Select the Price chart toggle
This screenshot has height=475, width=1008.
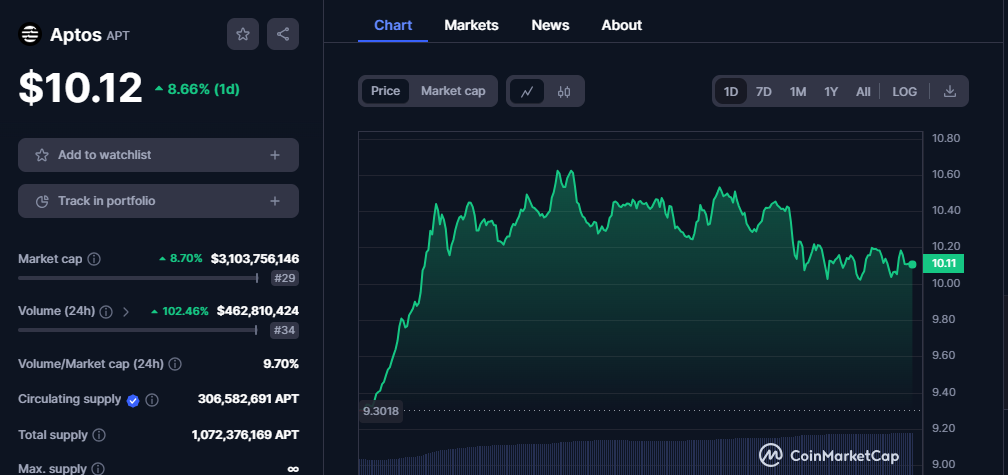[x=386, y=91]
